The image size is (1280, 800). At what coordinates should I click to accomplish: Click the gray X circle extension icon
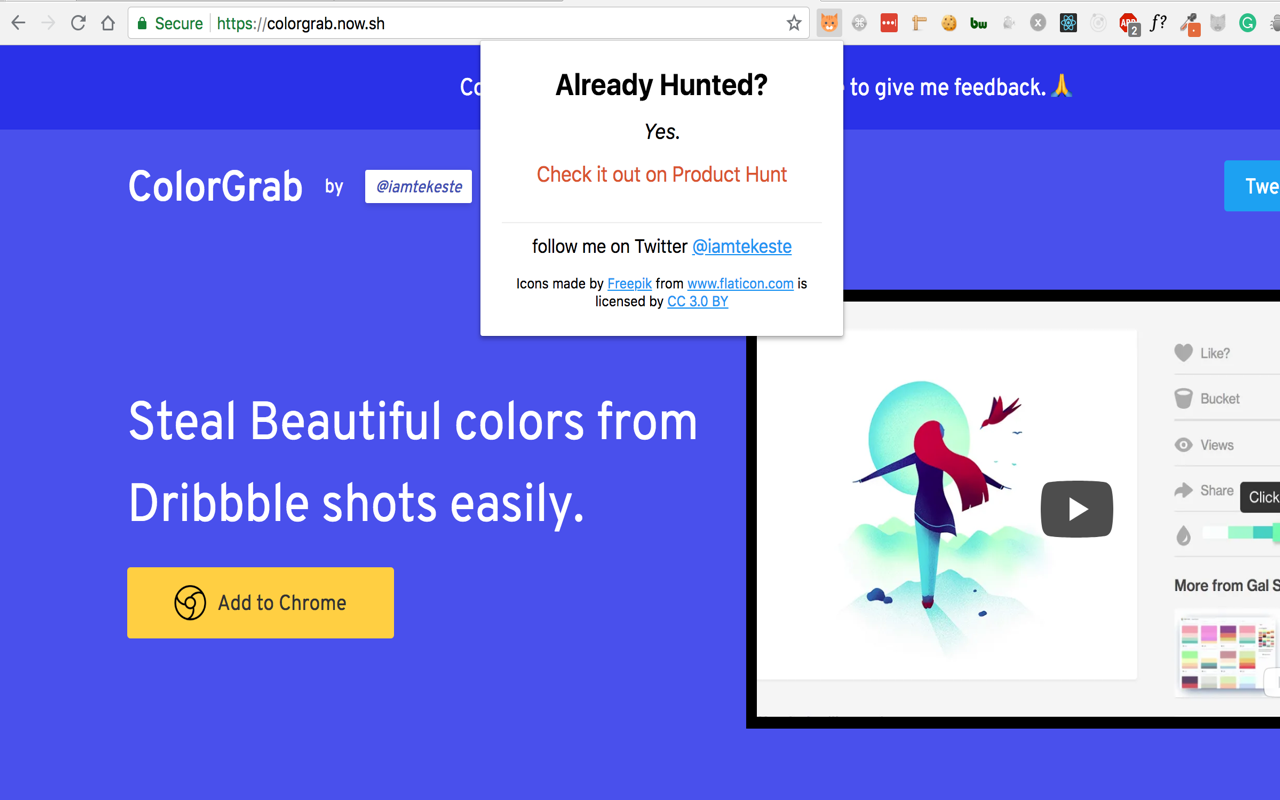tap(1038, 23)
